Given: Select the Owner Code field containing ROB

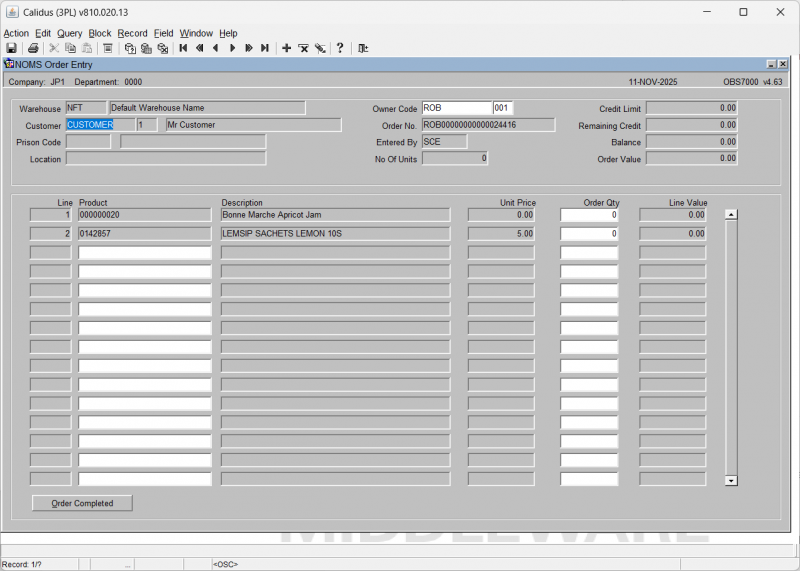Looking at the screenshot, I should [456, 108].
